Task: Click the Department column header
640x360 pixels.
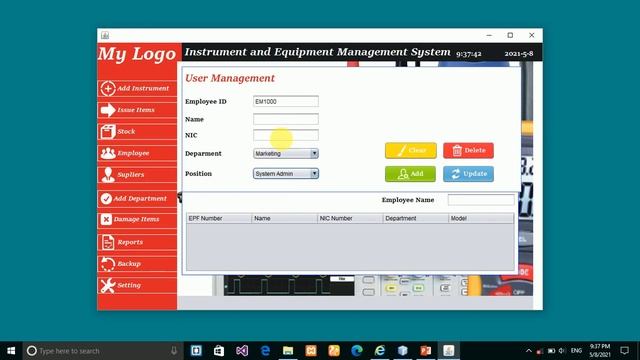Action: tap(416, 218)
